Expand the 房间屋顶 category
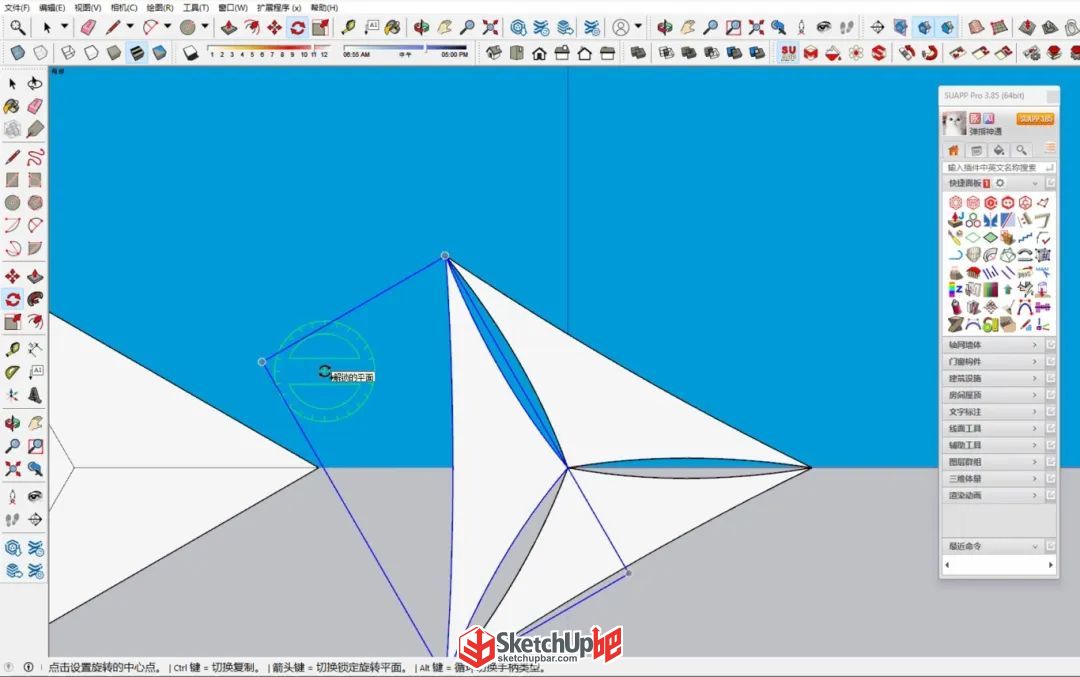 pos(993,395)
